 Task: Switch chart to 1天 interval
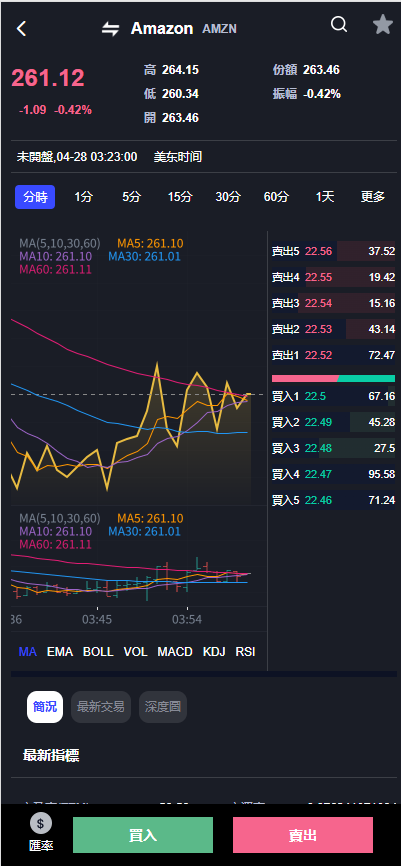(325, 197)
